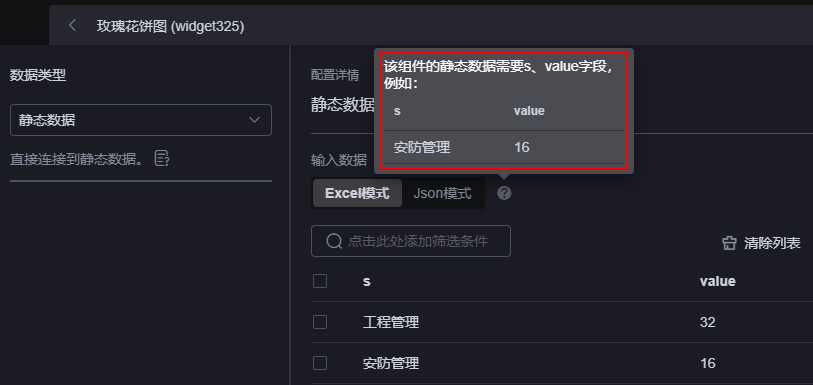Viewport: 813px width, 385px height.
Task: Expand the dropdown chevron arrow for 数据类型
Action: [254, 120]
